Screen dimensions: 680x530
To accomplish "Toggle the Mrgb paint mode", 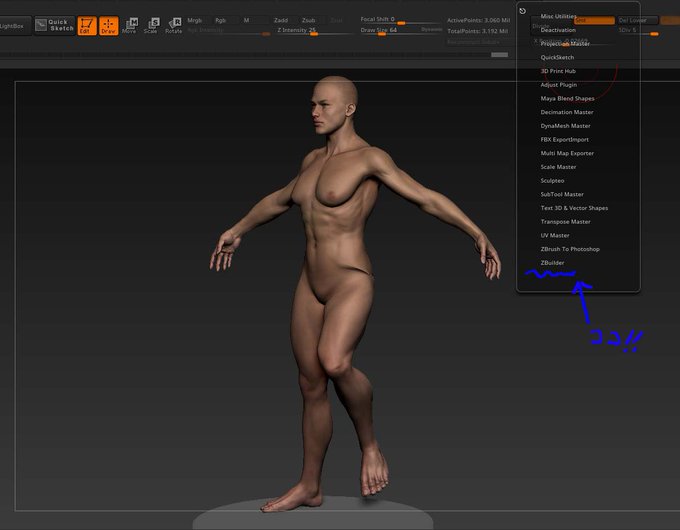I will (x=195, y=20).
